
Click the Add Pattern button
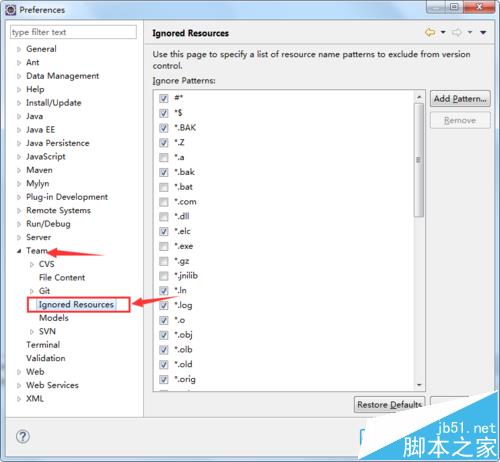pyautogui.click(x=460, y=99)
